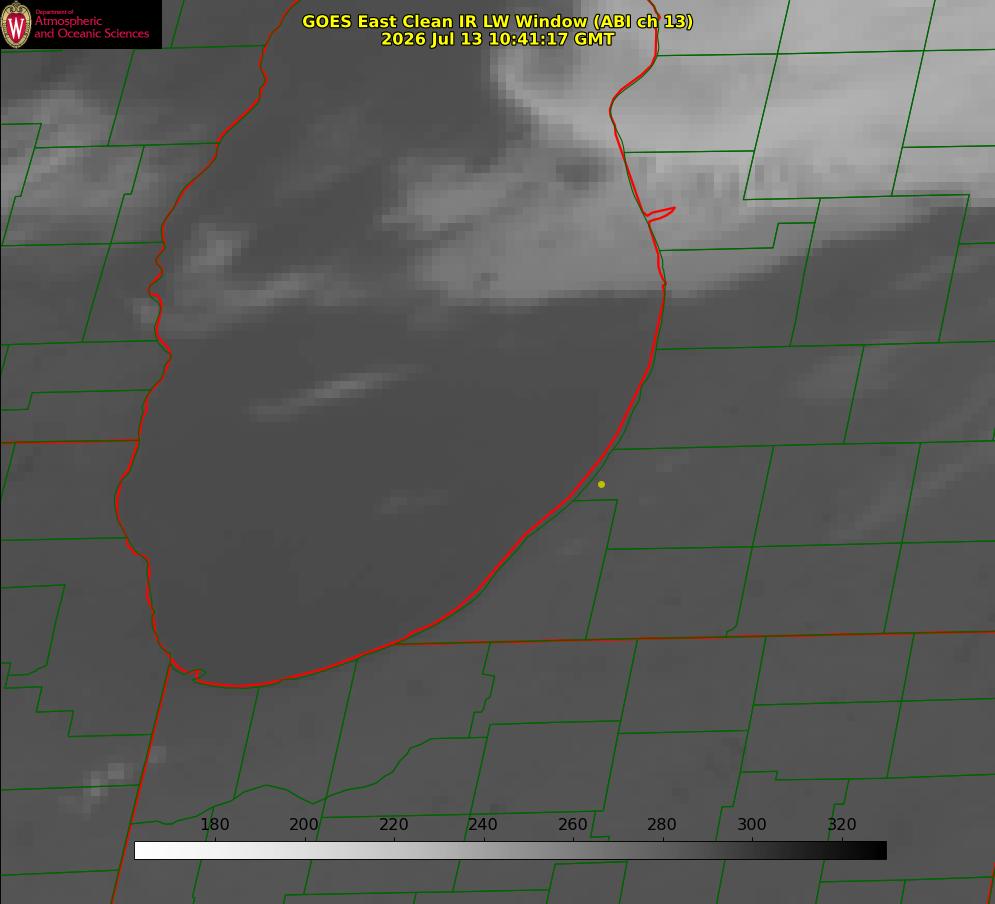Click the 260 colorbar tick label
995x904 pixels.
(572, 824)
